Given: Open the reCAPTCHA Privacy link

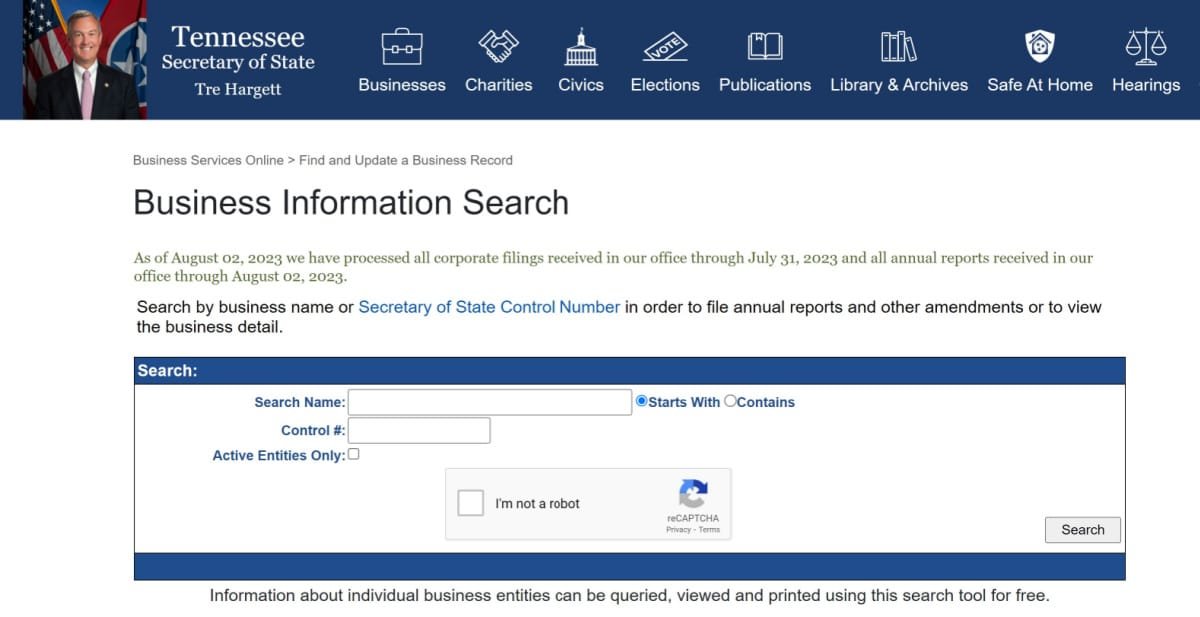Looking at the screenshot, I should pyautogui.click(x=678, y=530).
